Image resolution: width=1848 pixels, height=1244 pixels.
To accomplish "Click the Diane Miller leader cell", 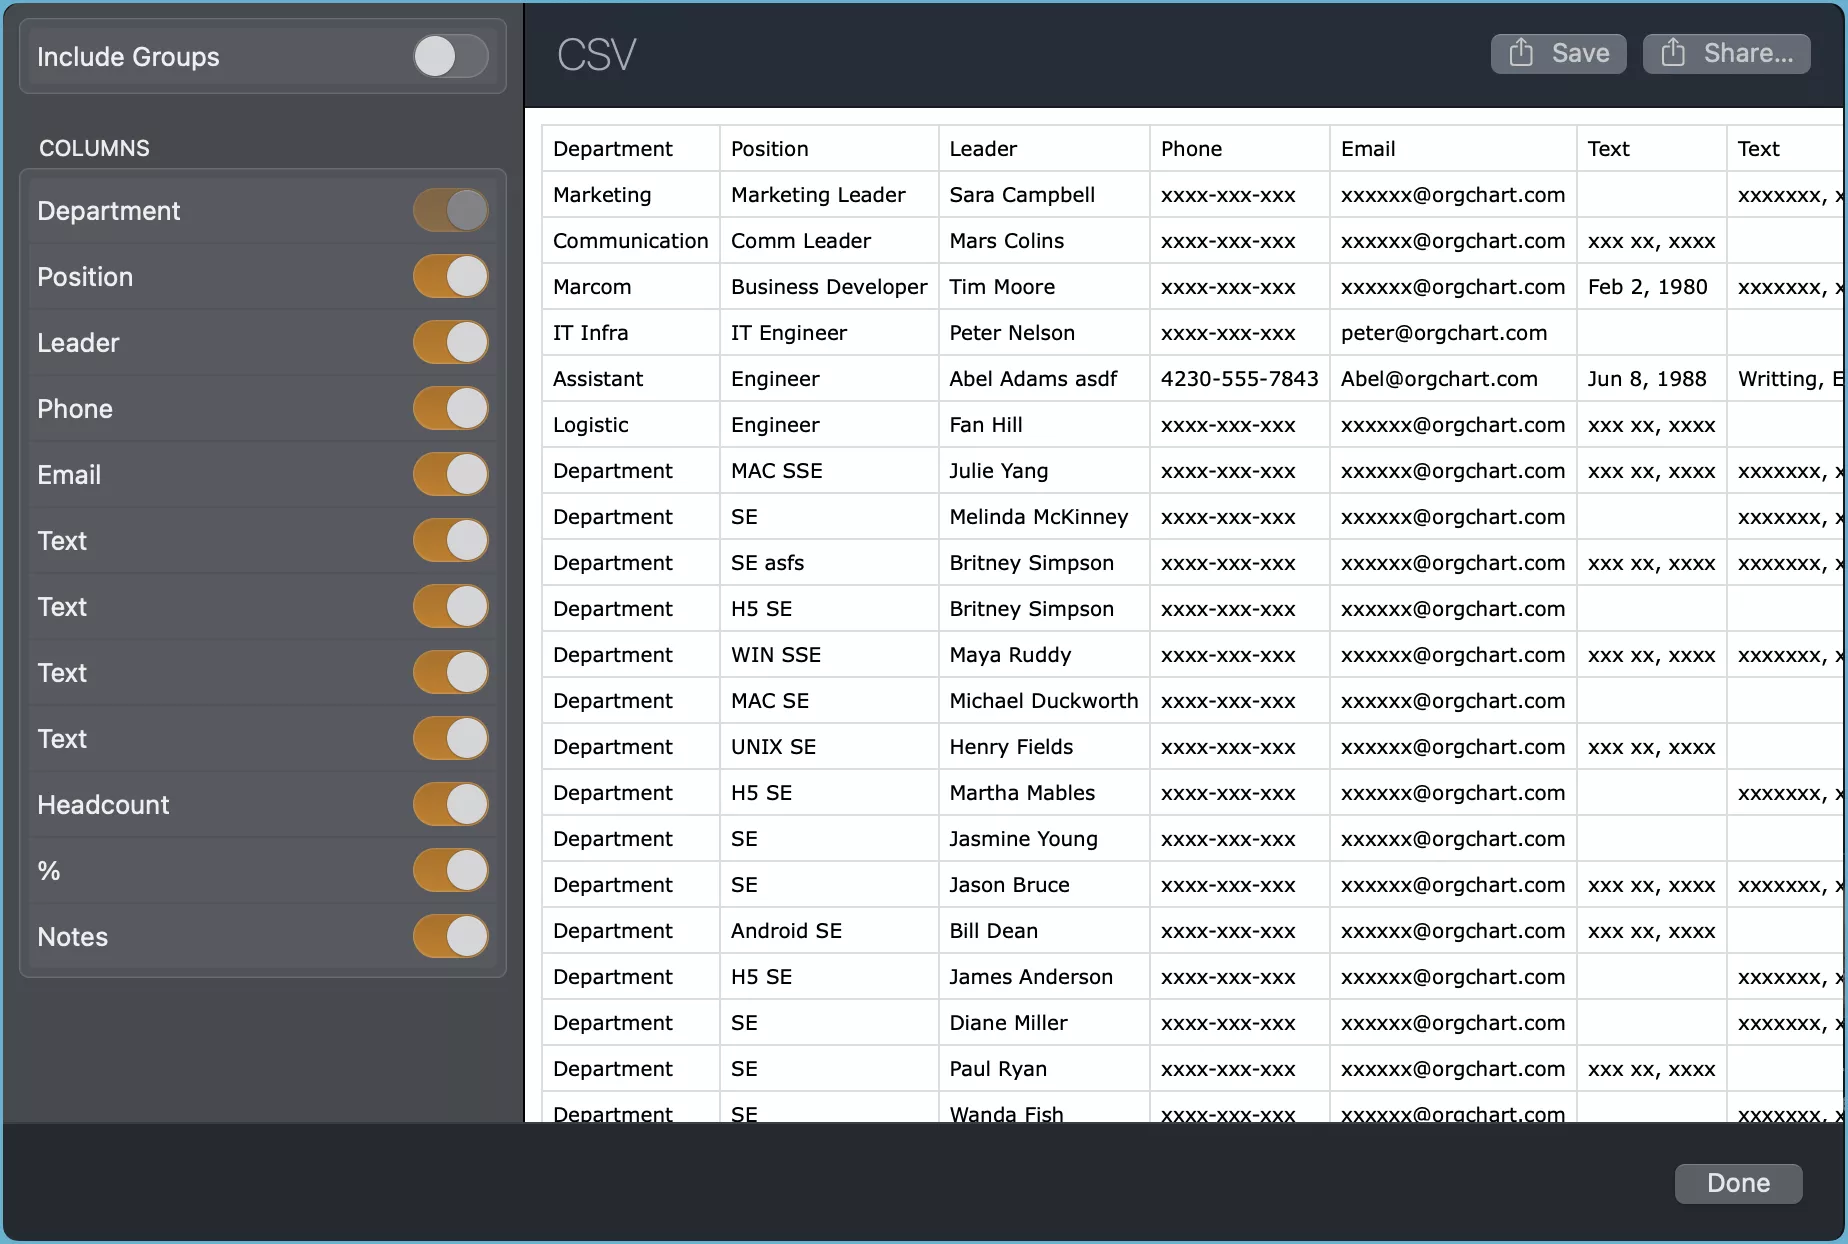I will (x=1044, y=1023).
